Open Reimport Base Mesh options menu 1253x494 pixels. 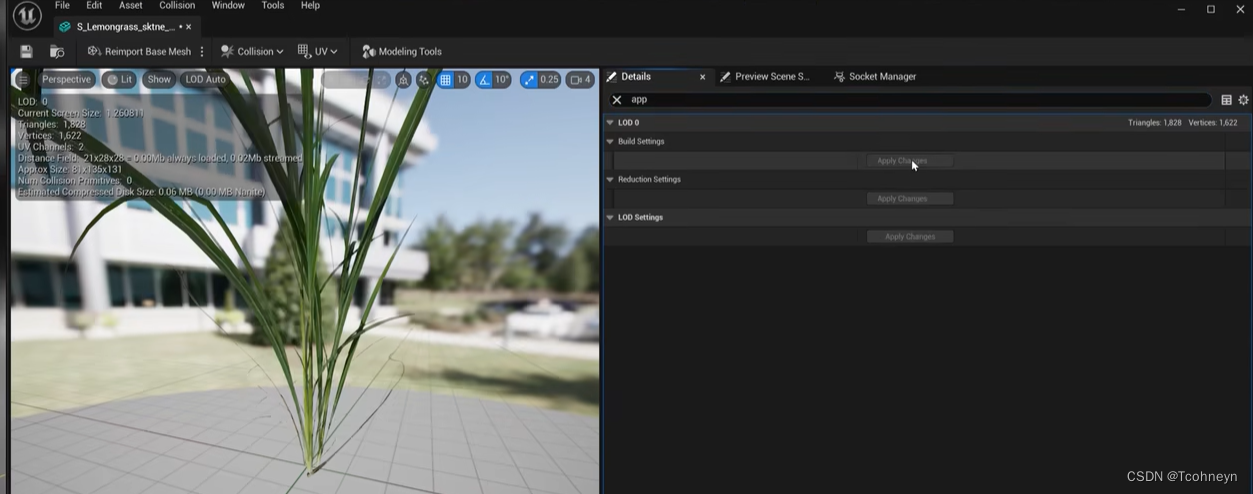click(202, 51)
